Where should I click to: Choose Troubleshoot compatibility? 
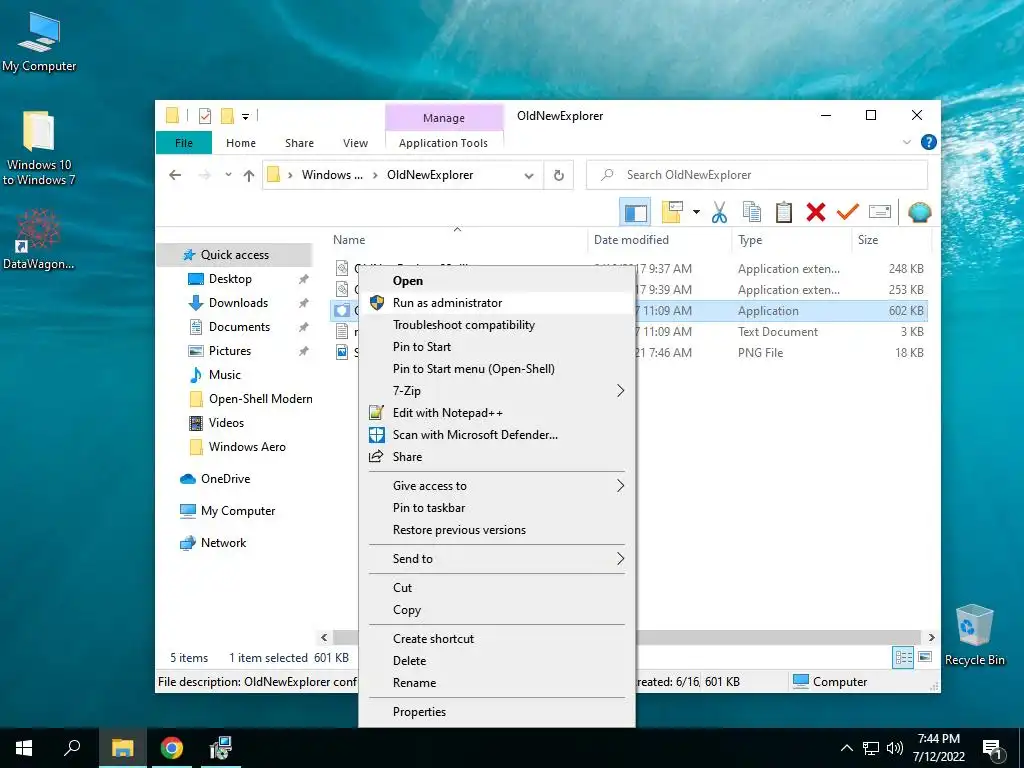(x=496, y=325)
